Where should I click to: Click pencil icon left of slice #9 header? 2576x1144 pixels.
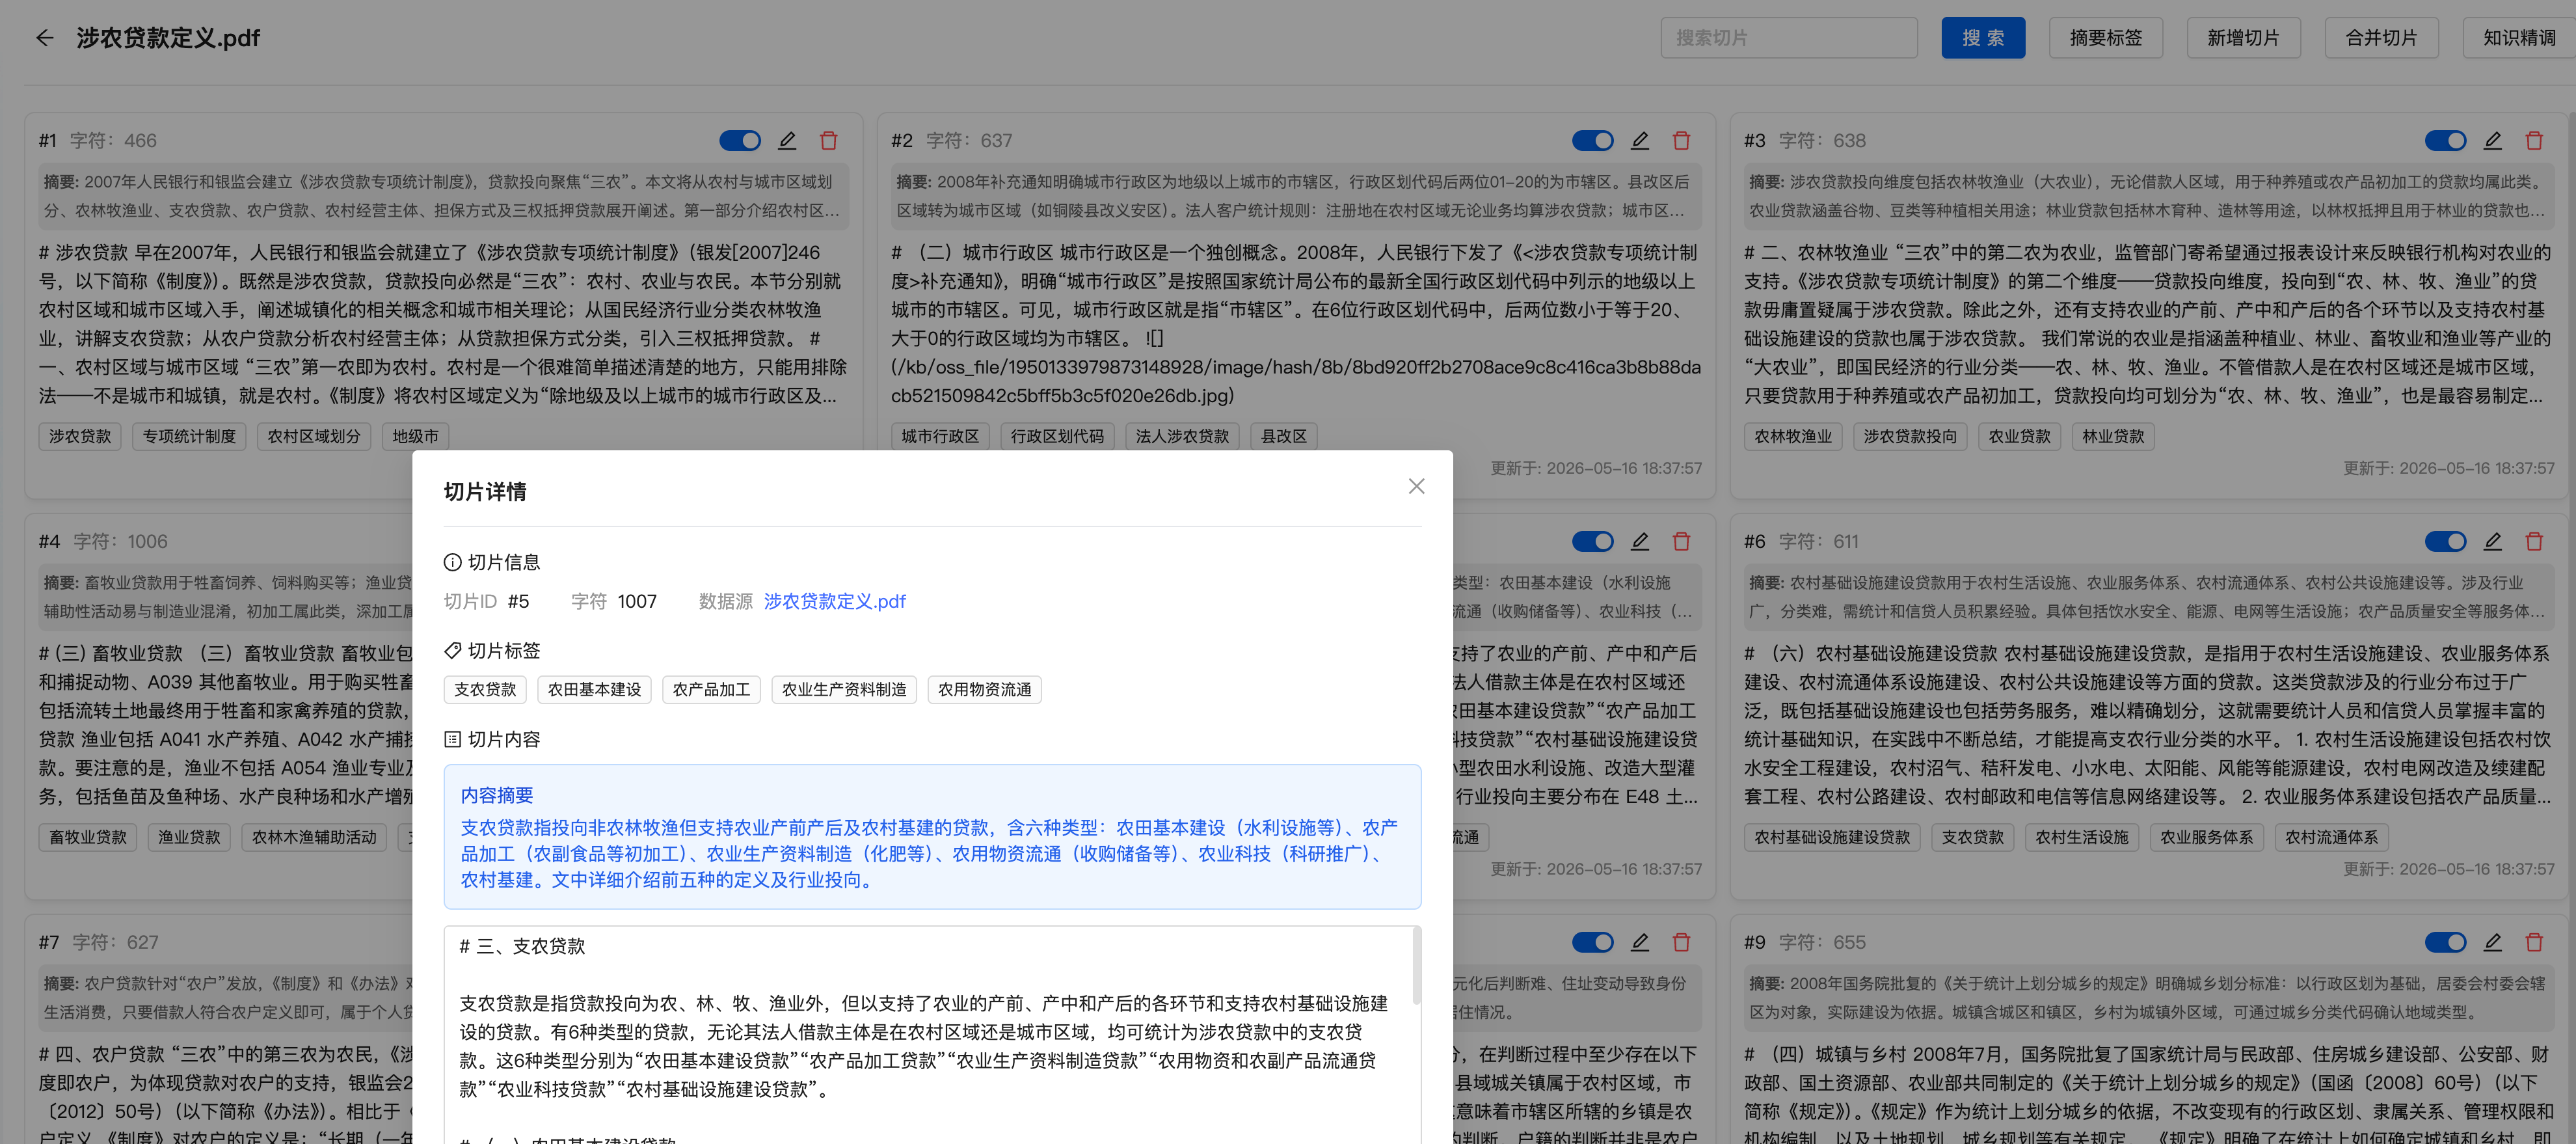[1640, 943]
